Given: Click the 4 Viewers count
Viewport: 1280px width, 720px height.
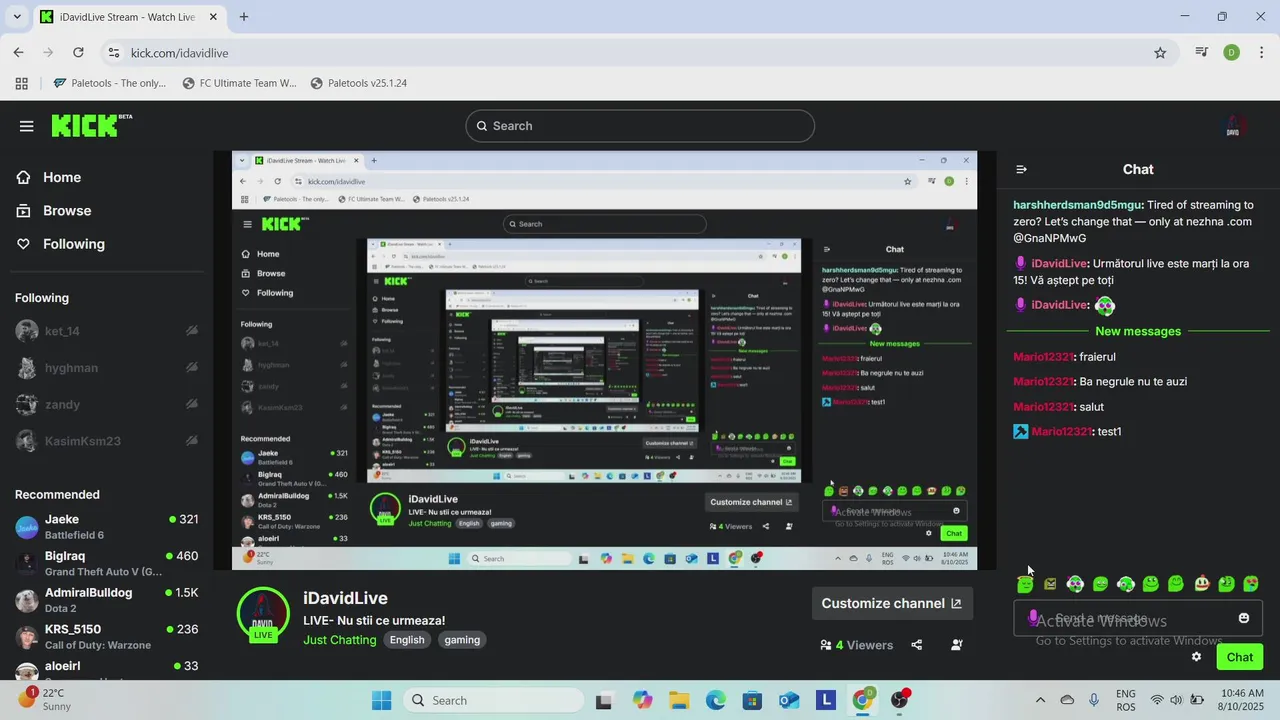Looking at the screenshot, I should (857, 645).
